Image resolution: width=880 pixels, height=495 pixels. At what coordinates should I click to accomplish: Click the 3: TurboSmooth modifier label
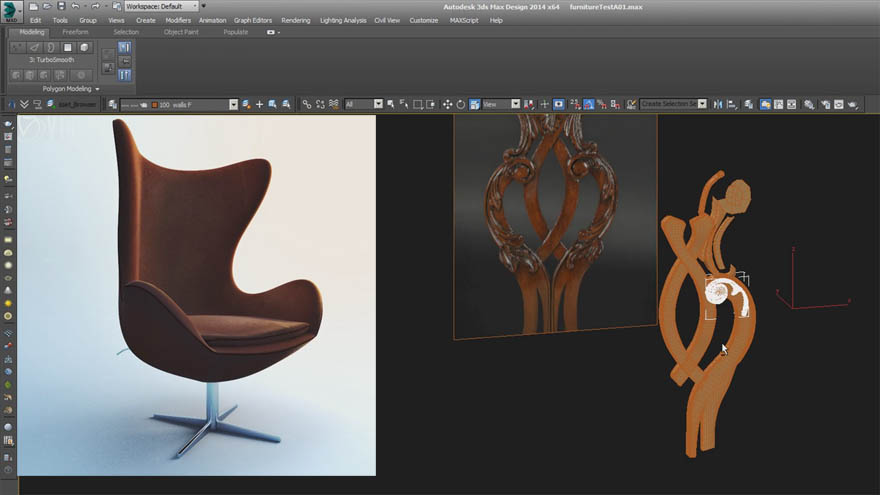tap(52, 59)
